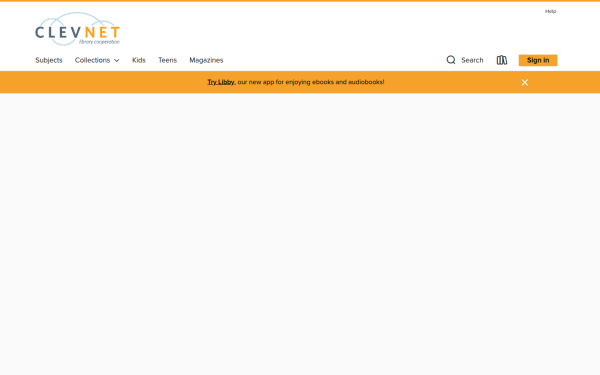This screenshot has width=600, height=375.
Task: Open the Magazines section
Action: click(x=206, y=60)
